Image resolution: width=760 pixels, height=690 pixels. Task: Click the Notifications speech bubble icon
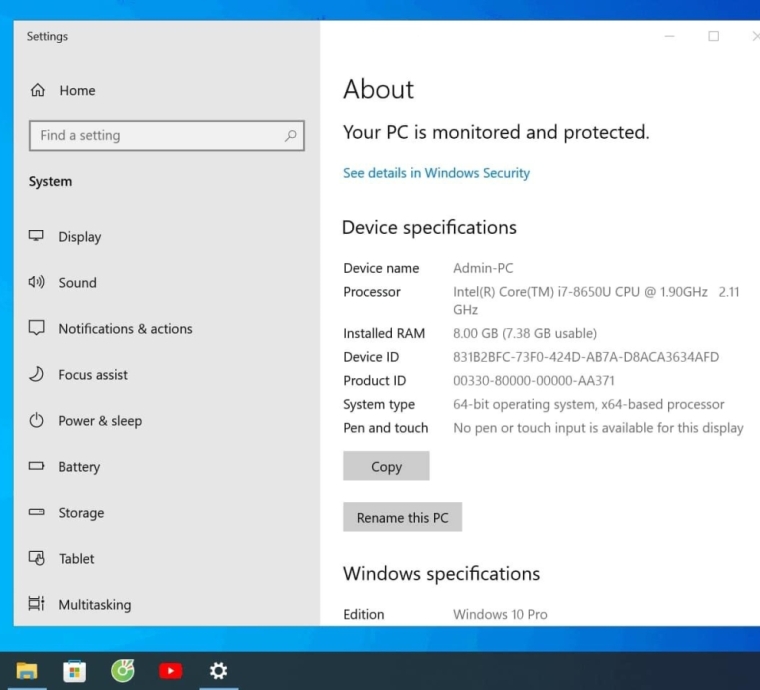36,328
